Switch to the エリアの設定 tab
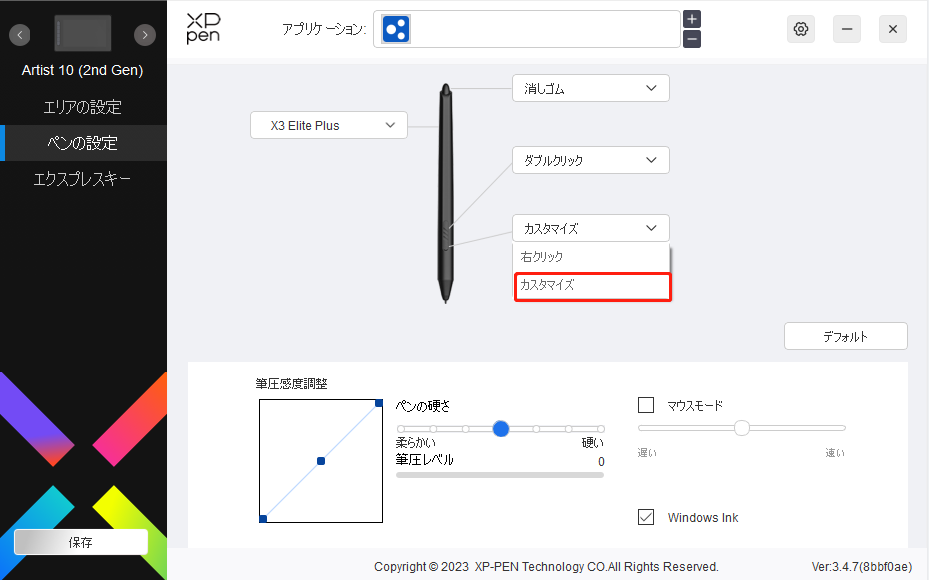Screen dimensions: 929x580 tap(83, 107)
